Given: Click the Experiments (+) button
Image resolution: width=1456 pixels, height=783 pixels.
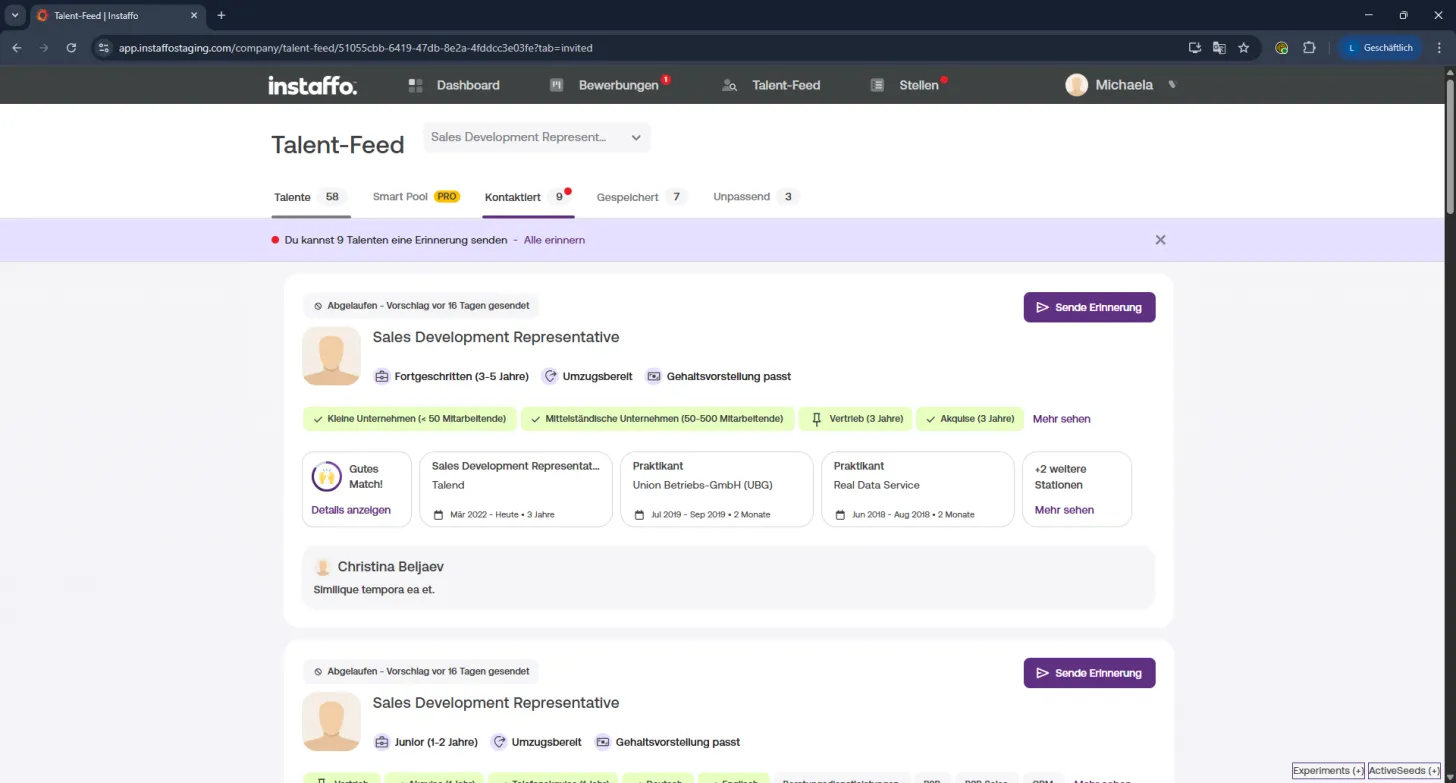Looking at the screenshot, I should (1328, 771).
